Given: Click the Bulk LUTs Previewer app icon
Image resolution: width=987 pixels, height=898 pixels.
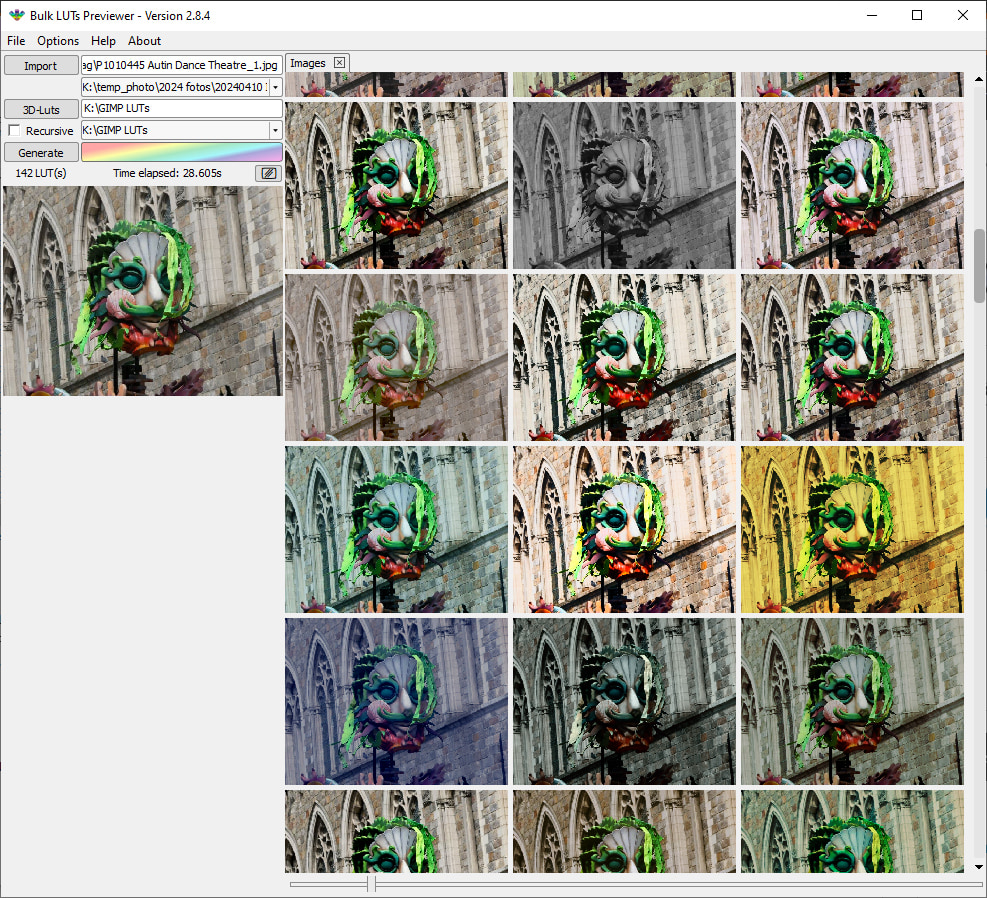Looking at the screenshot, I should (16, 15).
